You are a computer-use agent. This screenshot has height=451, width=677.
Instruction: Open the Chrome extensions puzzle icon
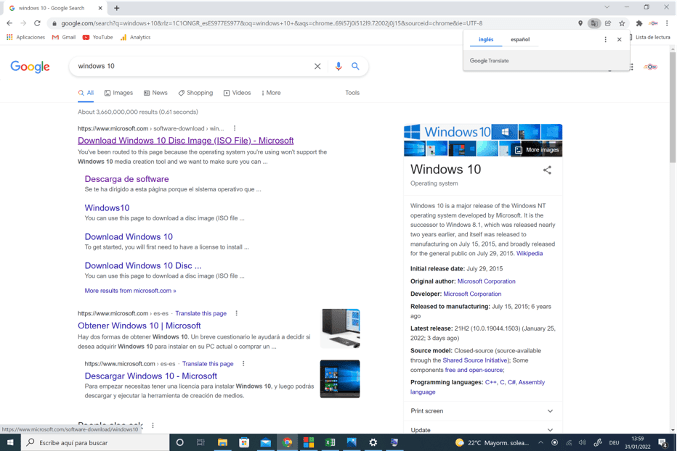click(639, 23)
